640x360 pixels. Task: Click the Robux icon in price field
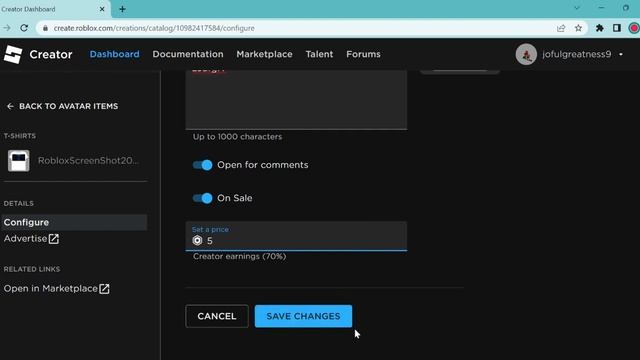pos(197,240)
